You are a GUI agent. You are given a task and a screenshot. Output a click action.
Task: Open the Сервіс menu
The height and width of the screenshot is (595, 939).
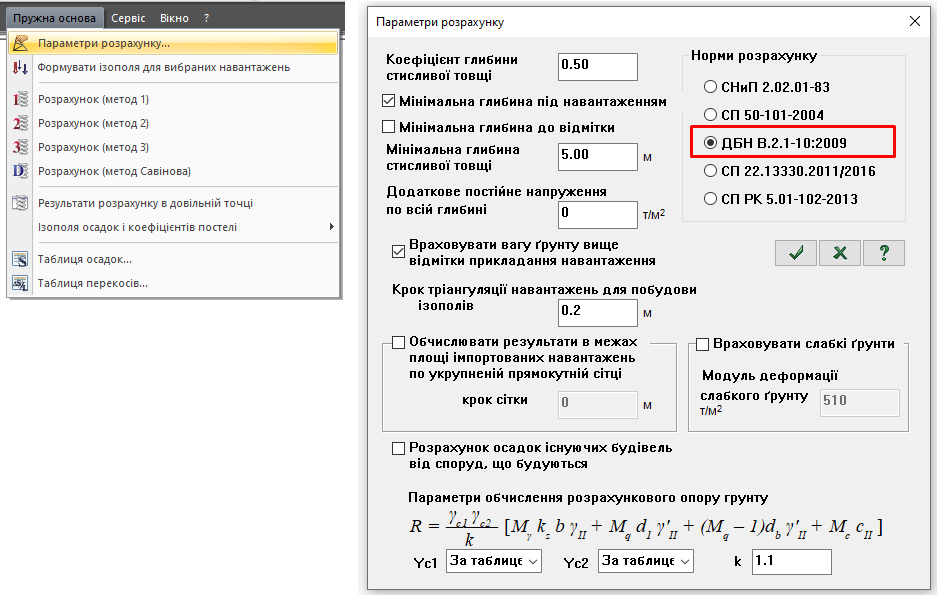point(127,18)
